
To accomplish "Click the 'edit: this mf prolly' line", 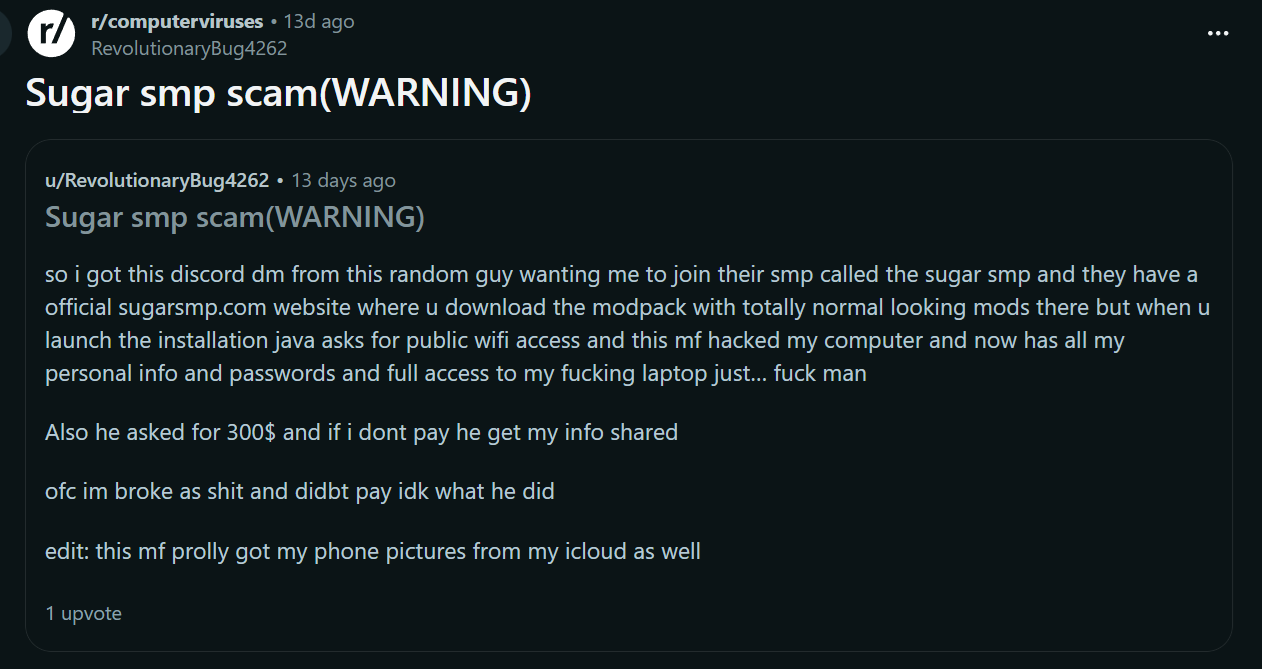I will [x=372, y=550].
